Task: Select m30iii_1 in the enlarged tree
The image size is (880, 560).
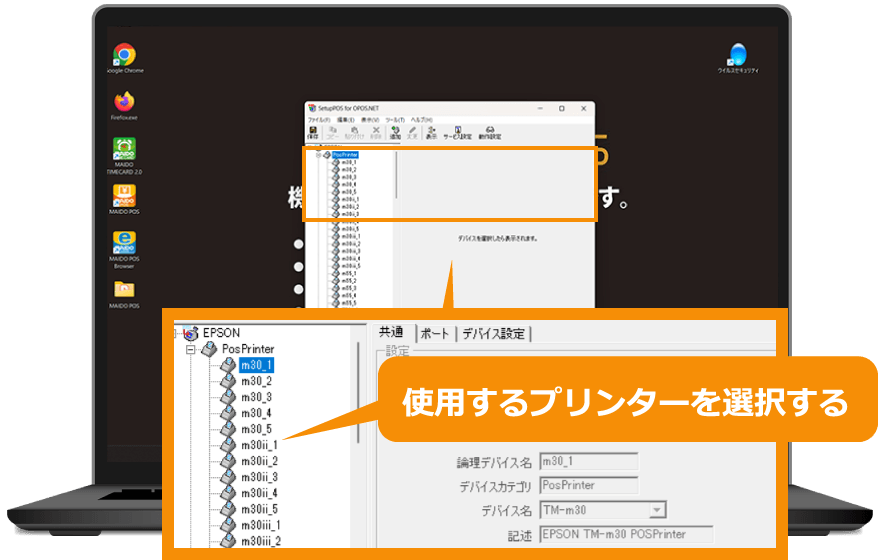Action: point(261,525)
